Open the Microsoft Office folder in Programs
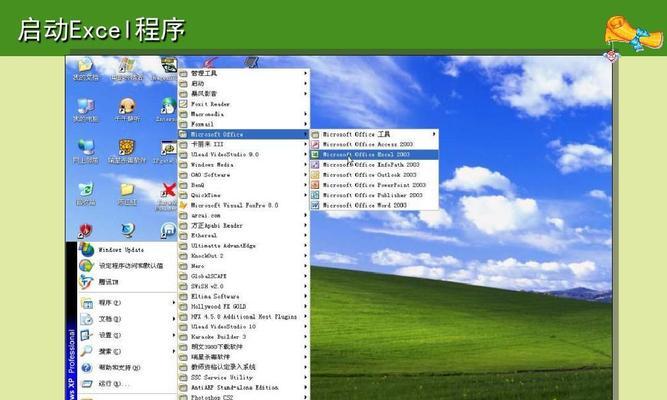Image resolution: width=667 pixels, height=400 pixels. (x=244, y=134)
